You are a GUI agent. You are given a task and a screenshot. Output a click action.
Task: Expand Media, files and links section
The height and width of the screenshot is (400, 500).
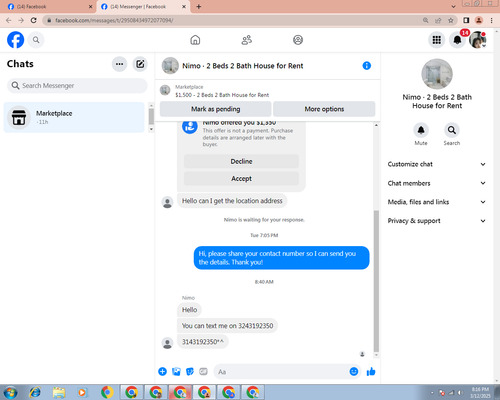(437, 202)
